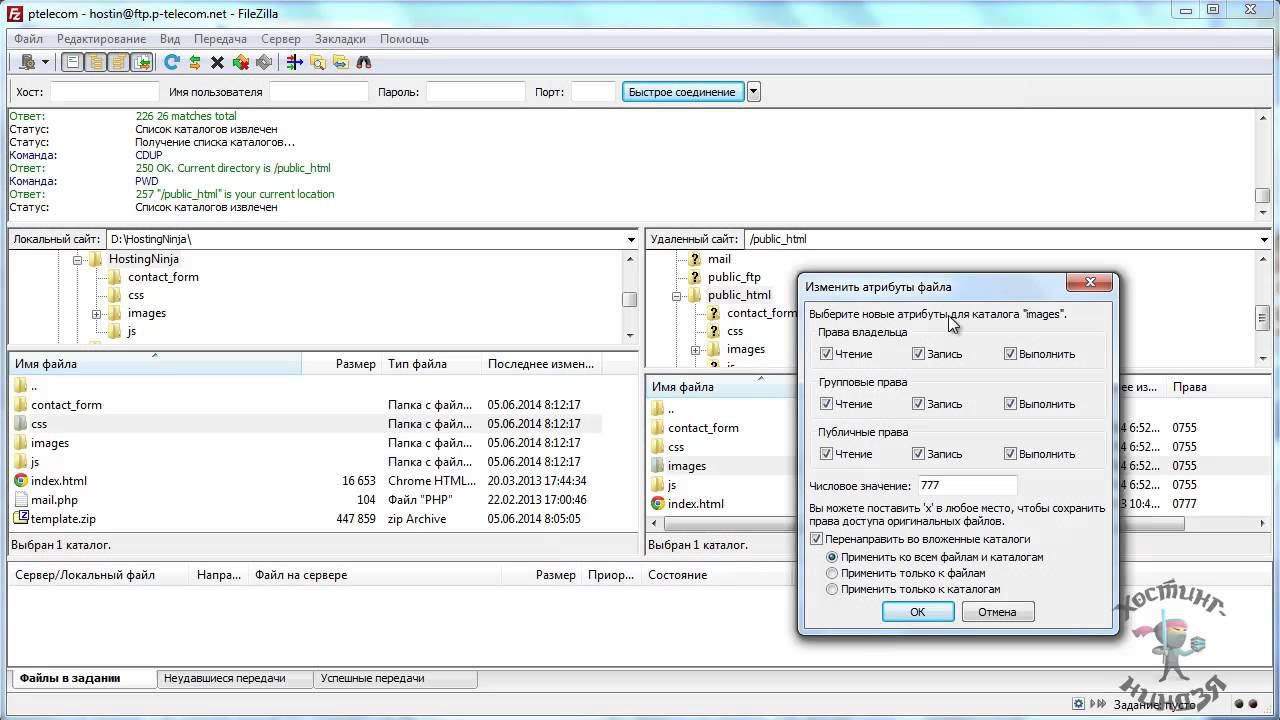The width and height of the screenshot is (1280, 720).
Task: Toggle local directory tree view icon
Action: click(x=96, y=62)
